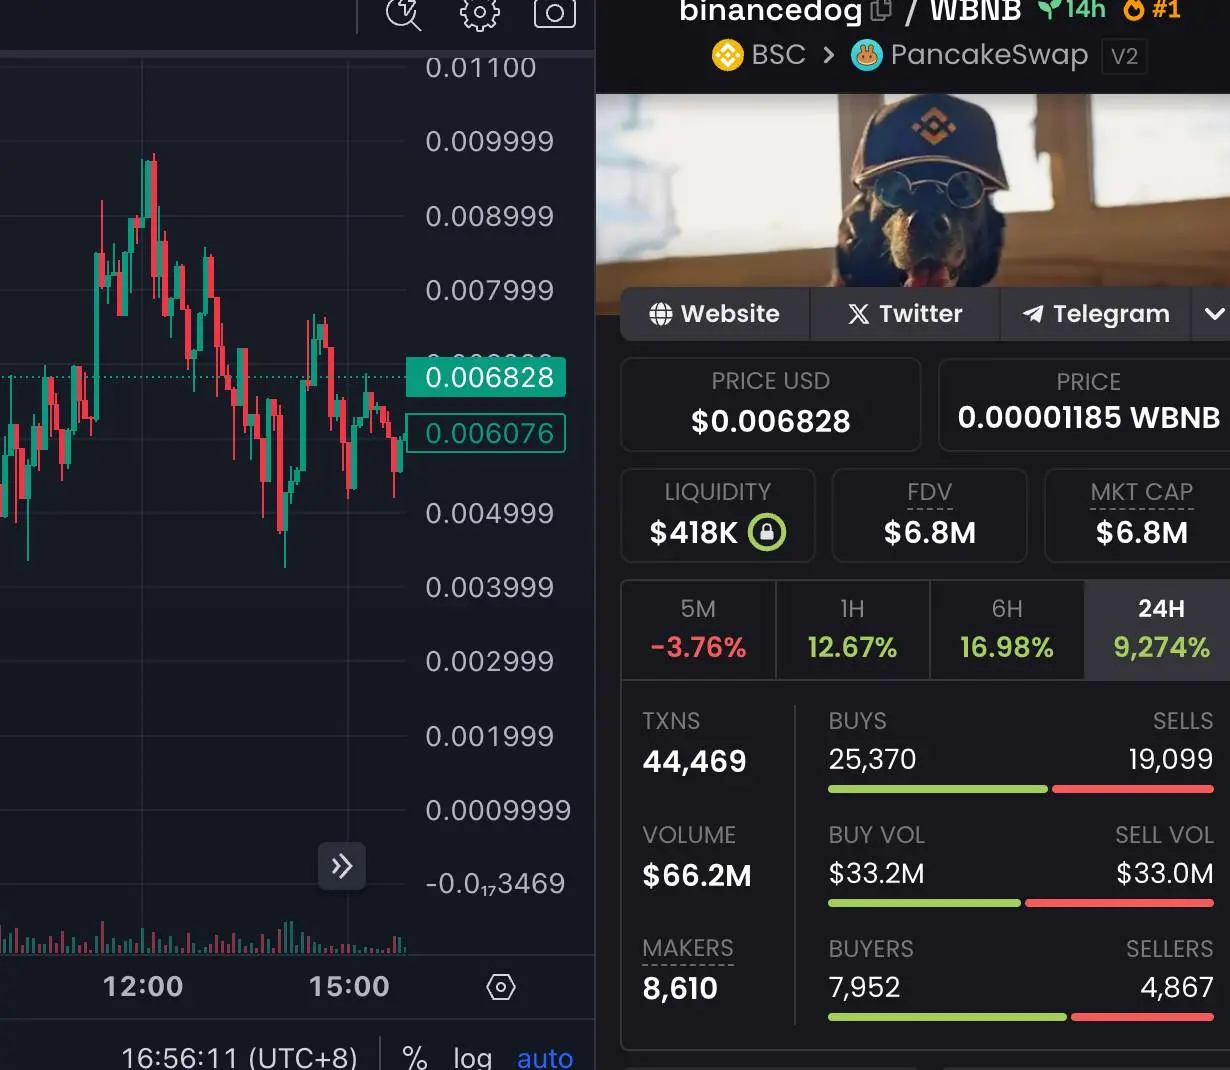Open timezone selector showing UTC+8
The height and width of the screenshot is (1070, 1230).
pos(239,1056)
